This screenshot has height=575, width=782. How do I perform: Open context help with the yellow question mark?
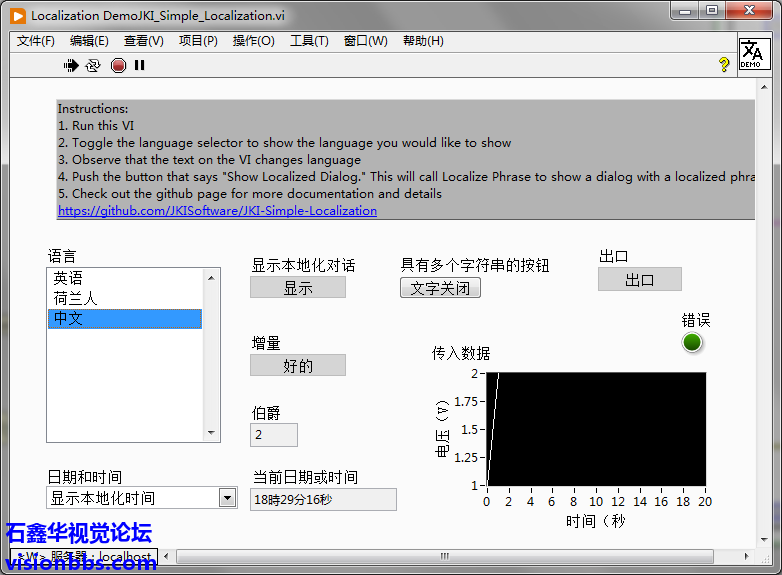[x=724, y=65]
